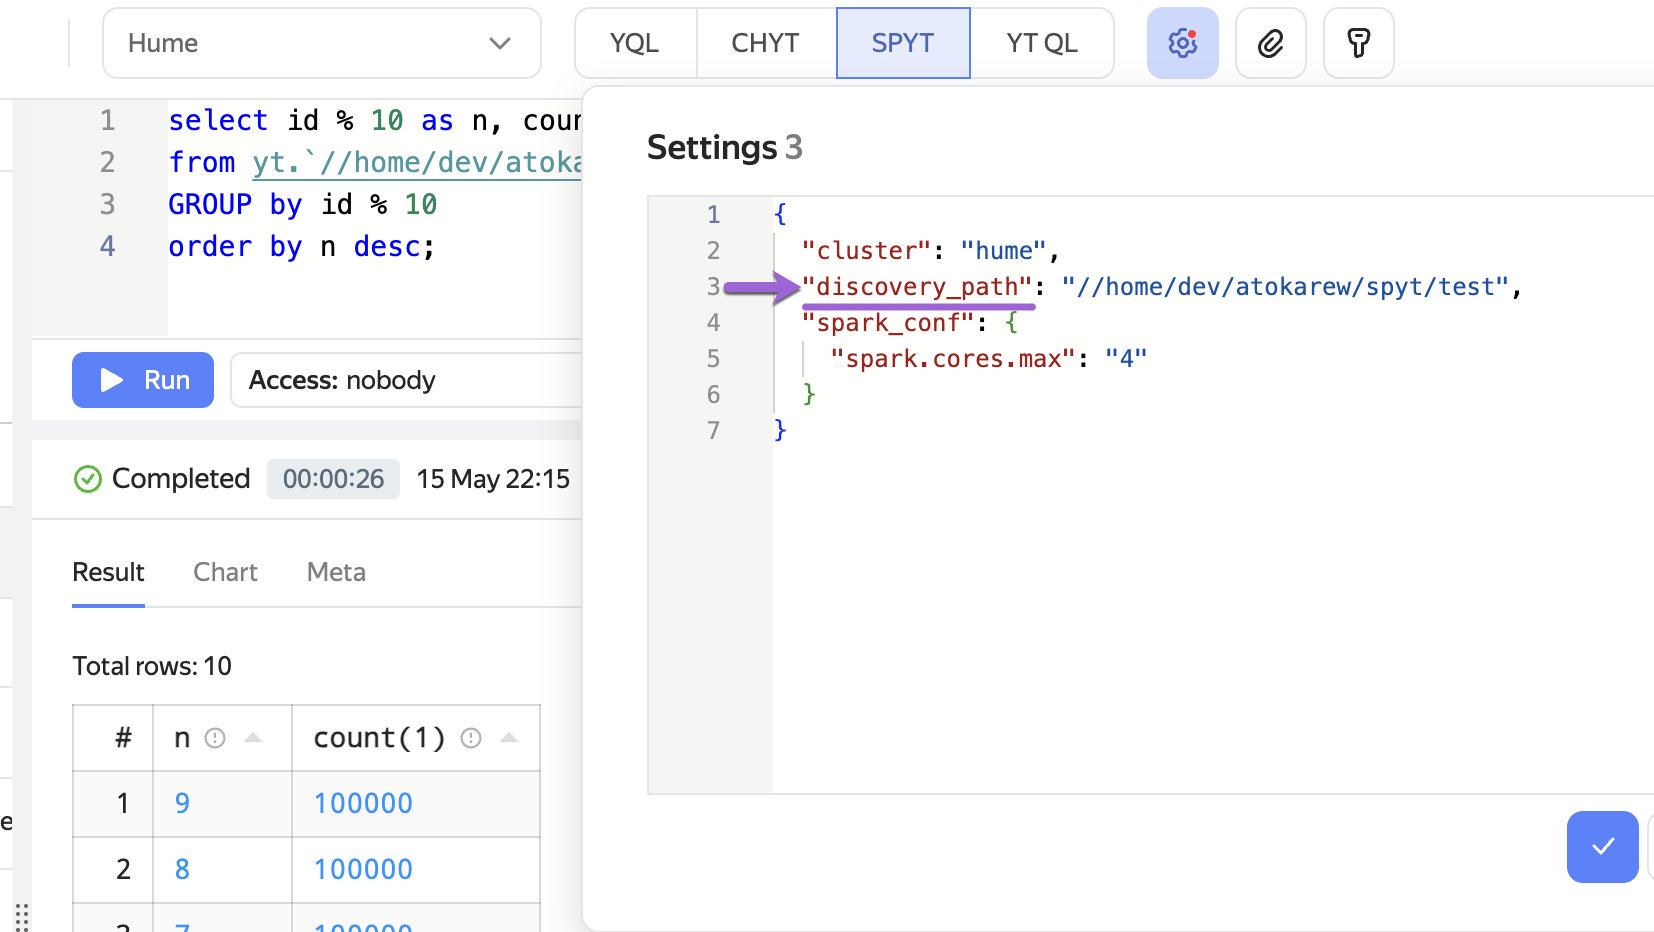The image size is (1654, 932).
Task: Click the 'Total rows: 10' label
Action: 152,666
